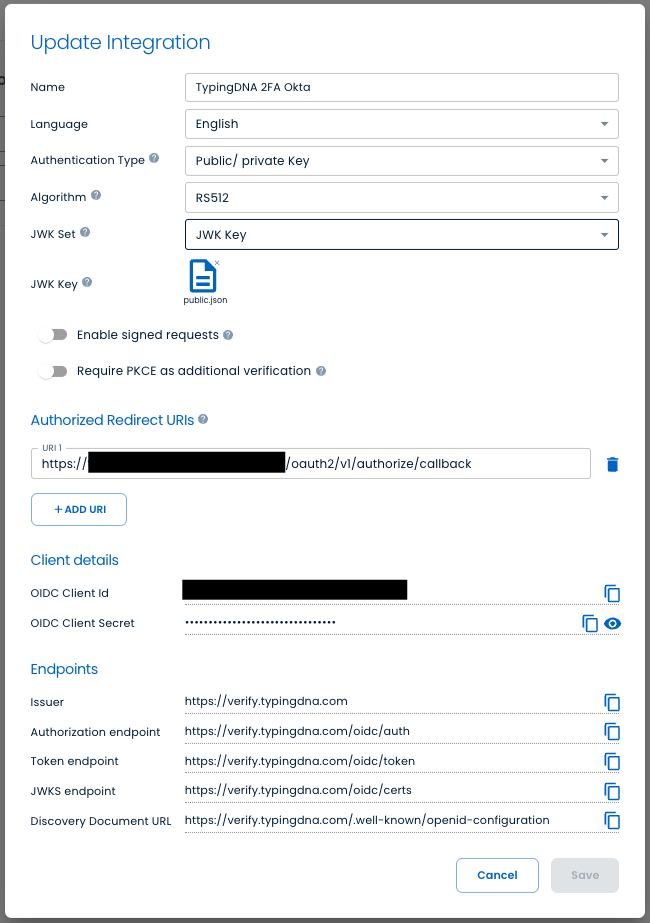The height and width of the screenshot is (923, 650).
Task: Click the help icon beside Algorithm
Action: coord(96,195)
